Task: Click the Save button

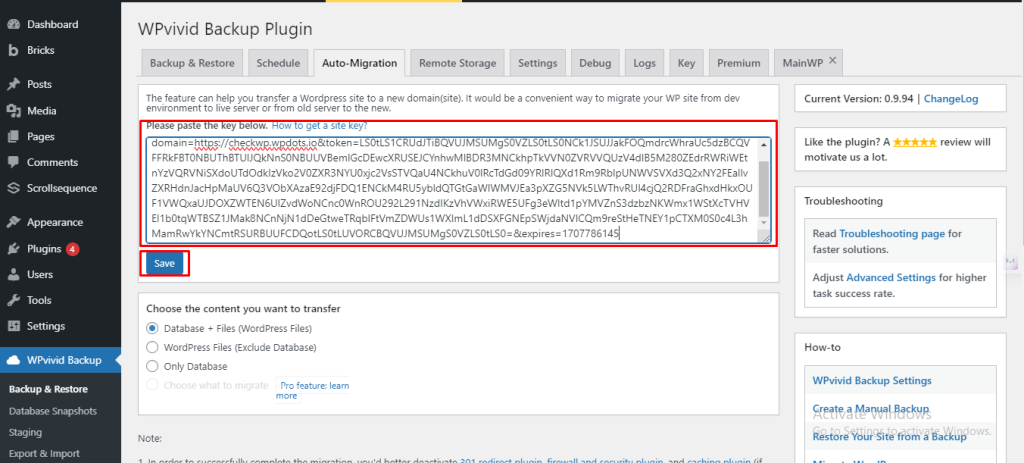Action: (165, 263)
